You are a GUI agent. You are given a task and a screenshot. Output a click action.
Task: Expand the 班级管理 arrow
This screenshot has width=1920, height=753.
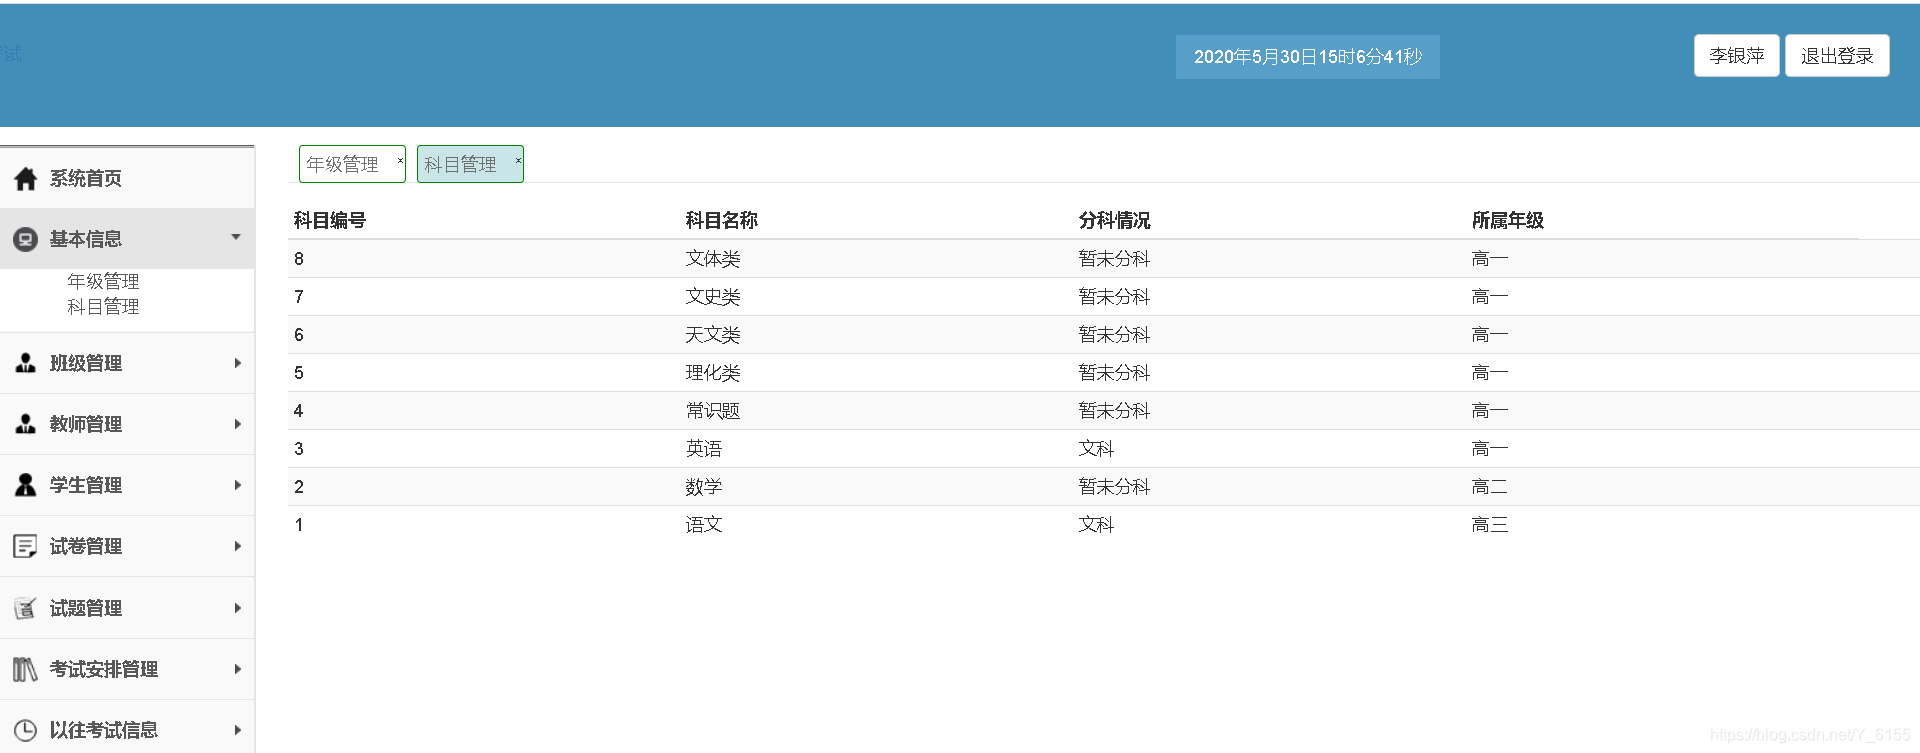237,363
